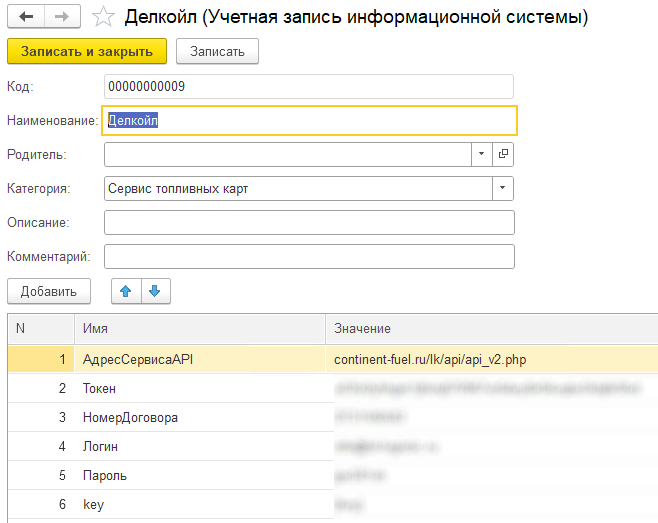Click the Комментарий text field
The image size is (658, 523).
308,256
